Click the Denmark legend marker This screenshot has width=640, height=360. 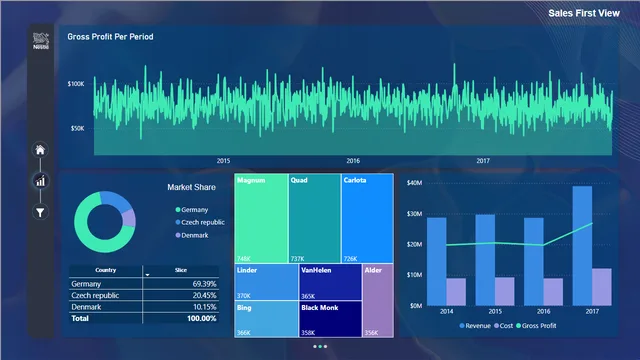click(178, 236)
